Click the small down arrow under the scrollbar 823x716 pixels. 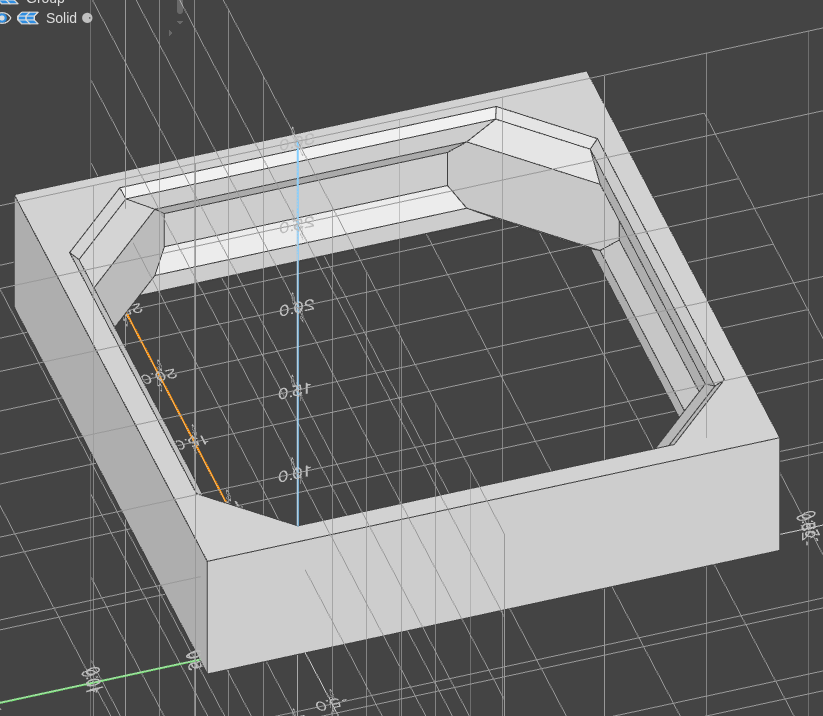tap(180, 20)
